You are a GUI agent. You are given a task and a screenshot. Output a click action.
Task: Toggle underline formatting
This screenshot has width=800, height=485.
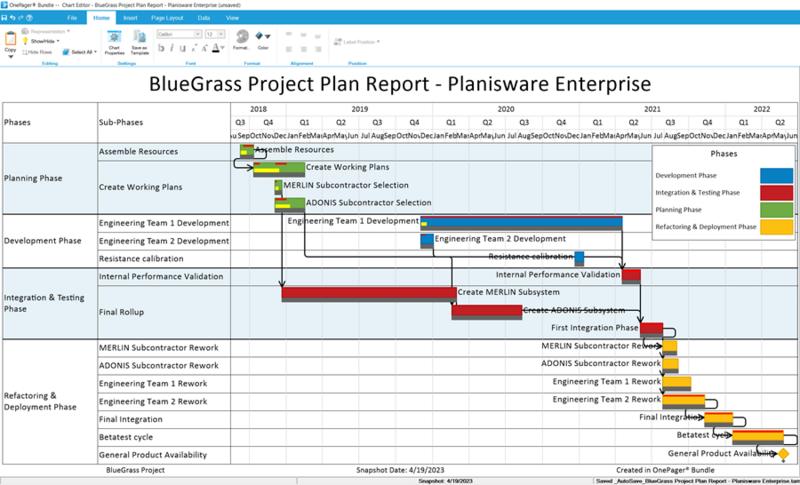[x=182, y=48]
